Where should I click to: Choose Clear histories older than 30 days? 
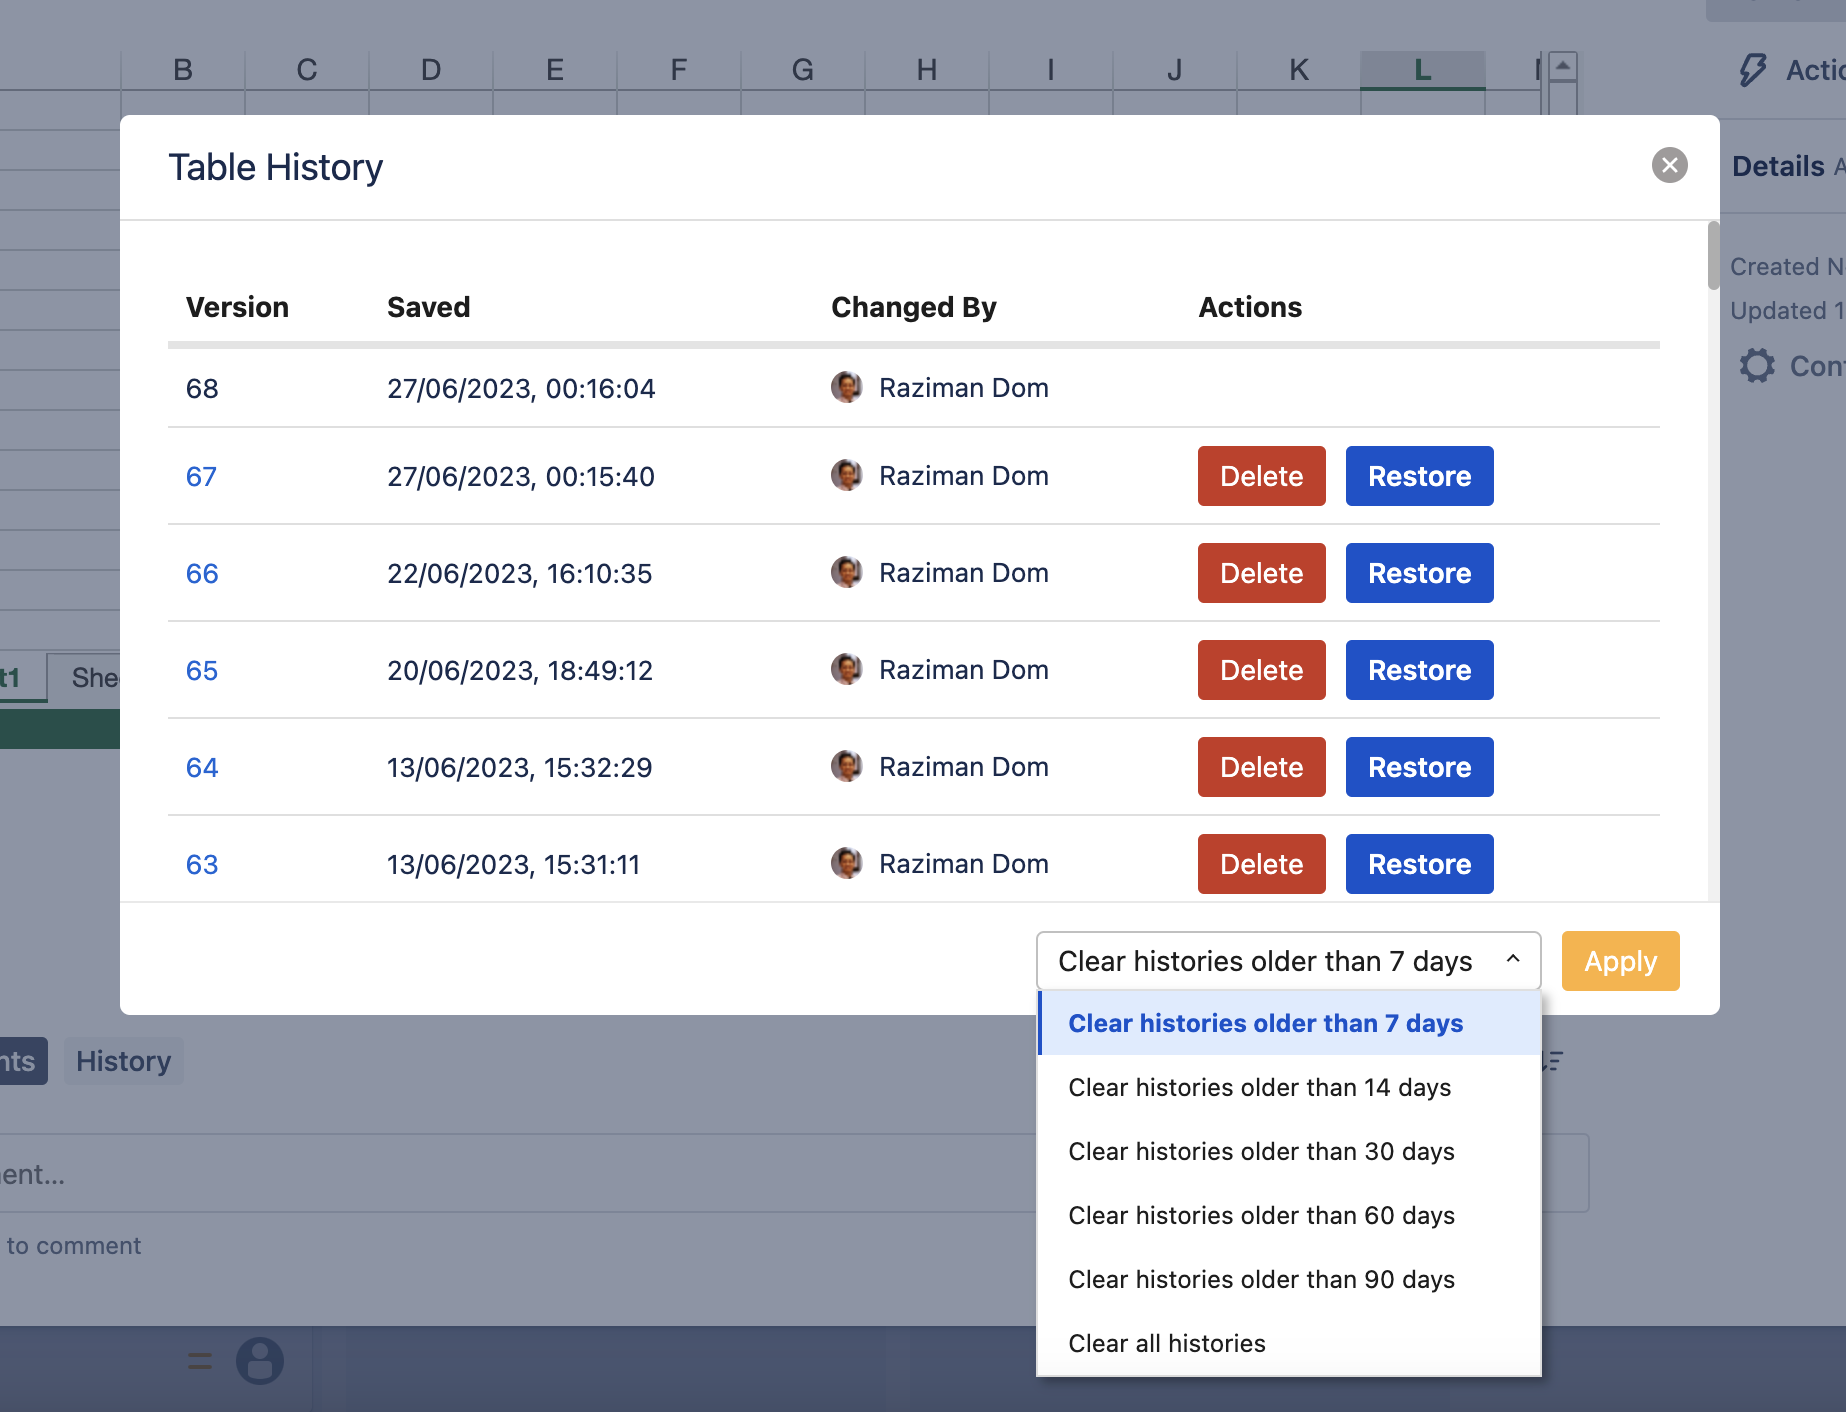click(x=1261, y=1152)
